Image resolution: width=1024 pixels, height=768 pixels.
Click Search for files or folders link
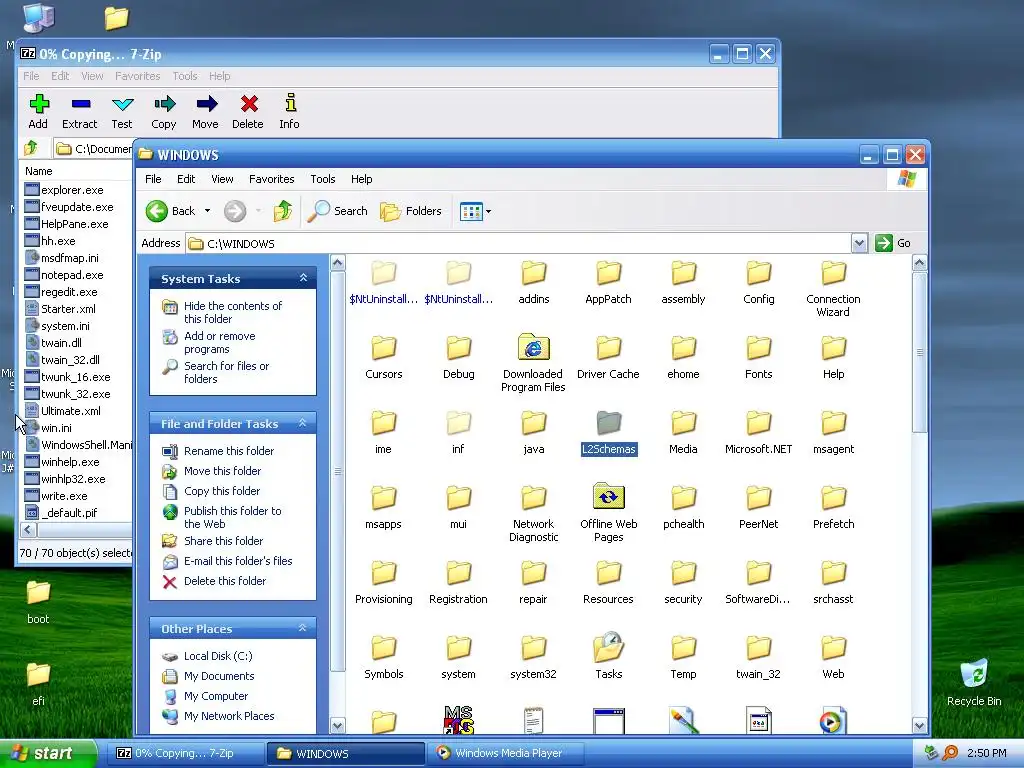coord(226,372)
